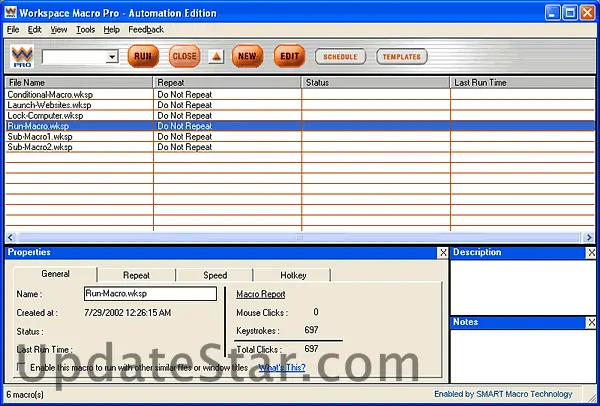Screen dimensions: 600x406
Task: Expand the macro selection combo box
Action: coord(112,57)
